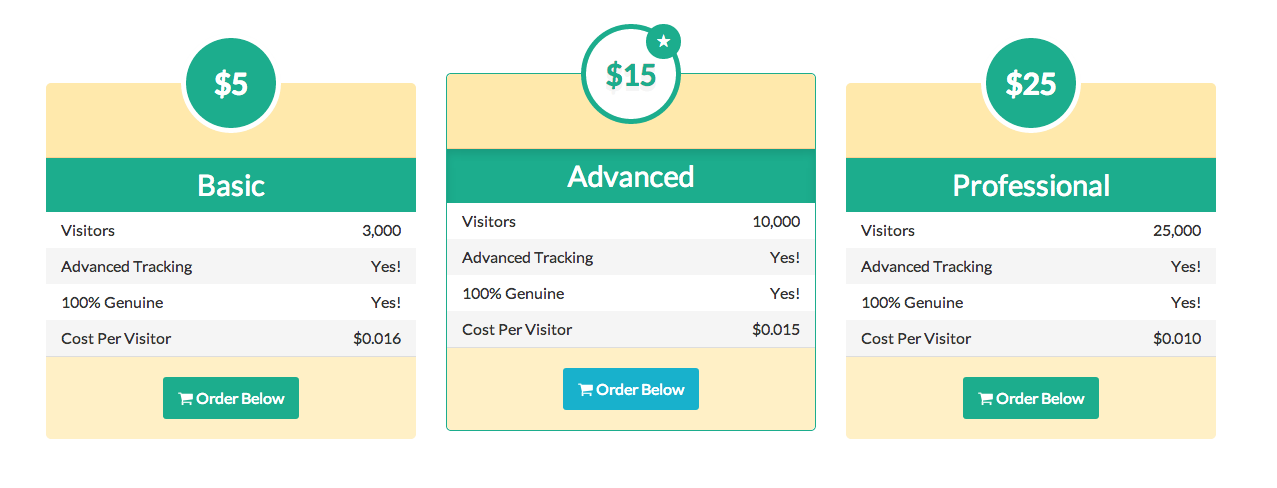
Task: Click cart icon in Advanced Order button
Action: pyautogui.click(x=585, y=390)
